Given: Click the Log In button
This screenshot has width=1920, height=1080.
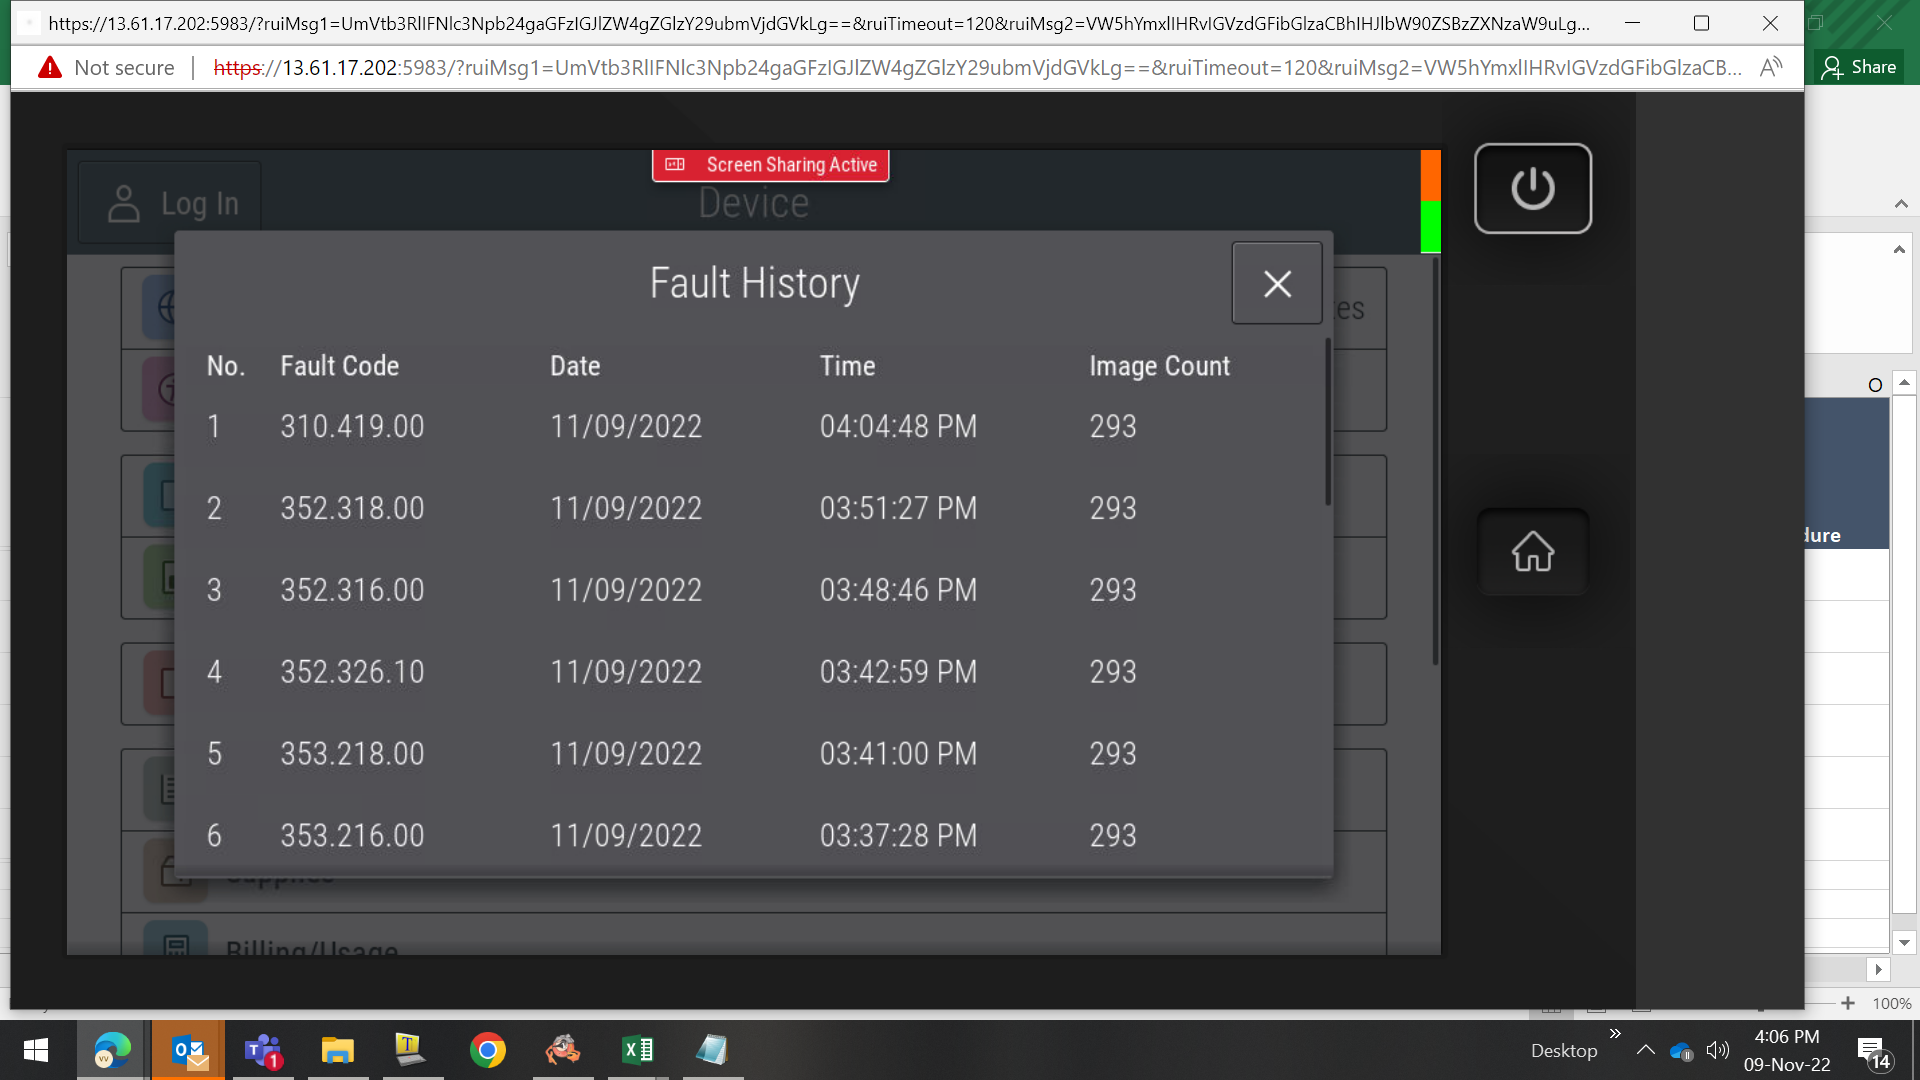Looking at the screenshot, I should pos(171,204).
